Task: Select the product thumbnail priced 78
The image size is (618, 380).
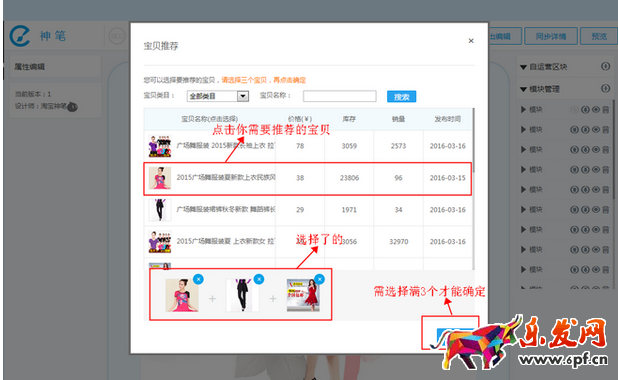Action: [x=160, y=146]
